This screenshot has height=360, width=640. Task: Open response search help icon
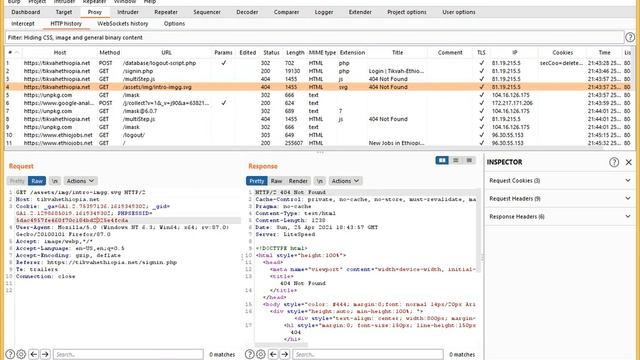coord(249,354)
